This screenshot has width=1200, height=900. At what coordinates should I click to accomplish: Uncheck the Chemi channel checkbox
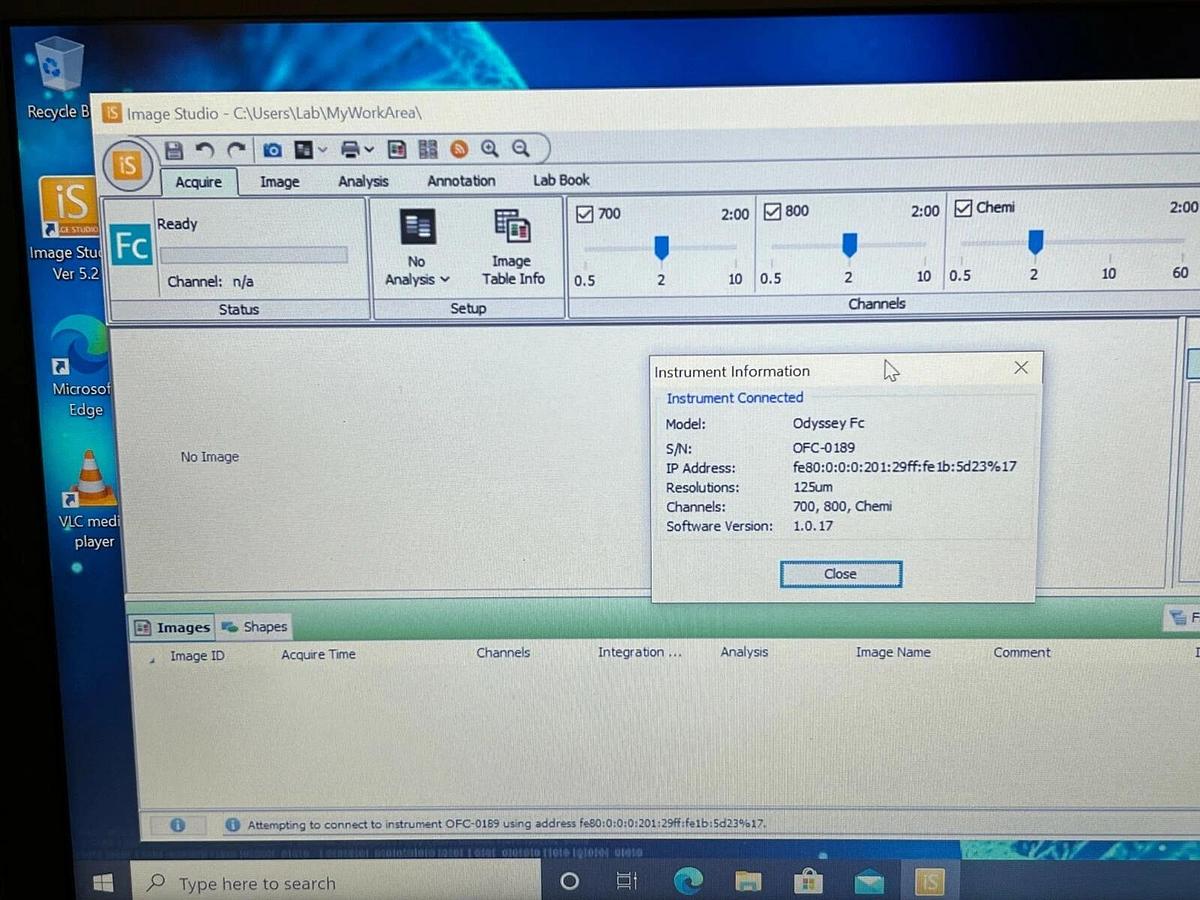(963, 208)
